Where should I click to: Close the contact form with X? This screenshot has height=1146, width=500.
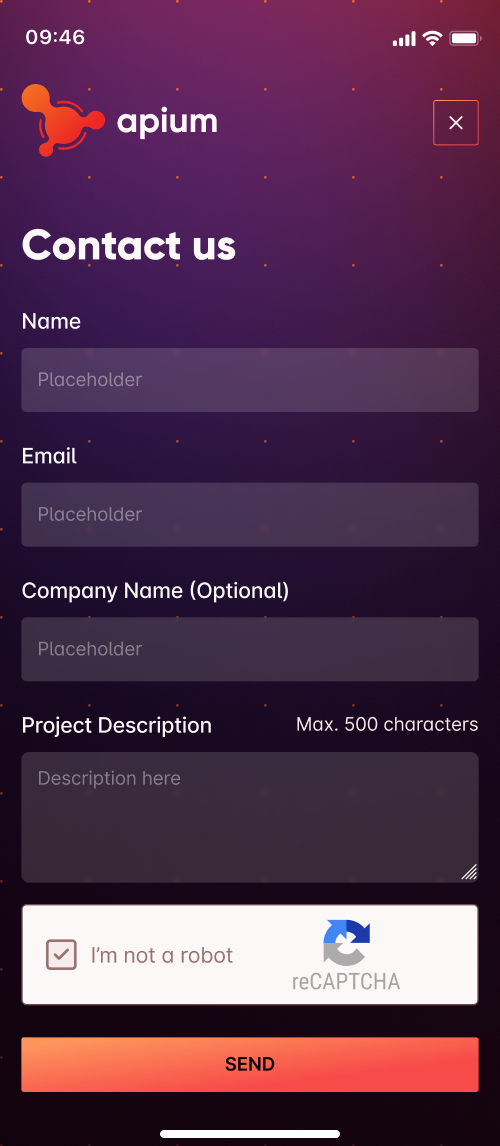pyautogui.click(x=455, y=123)
